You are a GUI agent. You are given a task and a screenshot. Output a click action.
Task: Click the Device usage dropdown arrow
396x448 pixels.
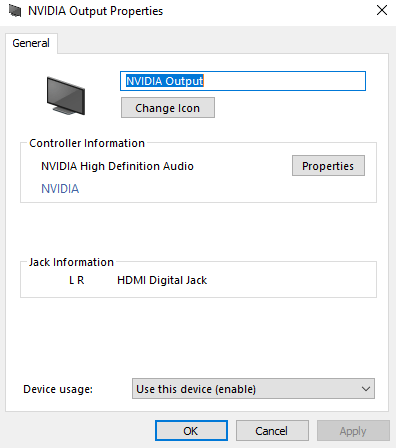pos(366,389)
